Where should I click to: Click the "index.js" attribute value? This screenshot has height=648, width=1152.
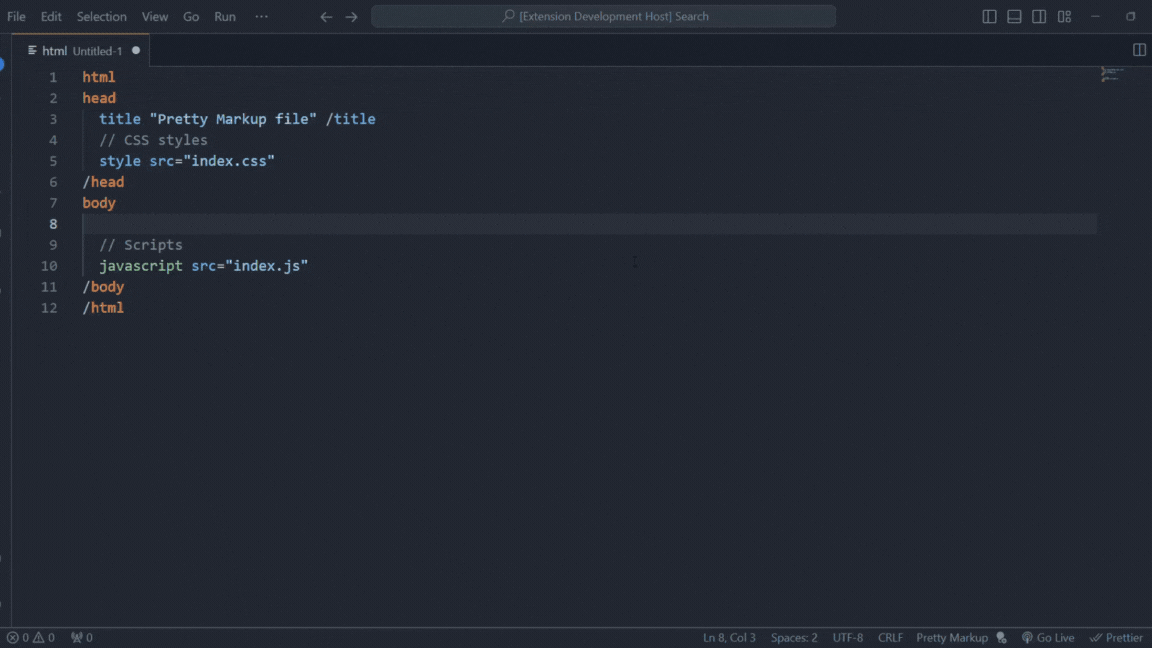(267, 266)
